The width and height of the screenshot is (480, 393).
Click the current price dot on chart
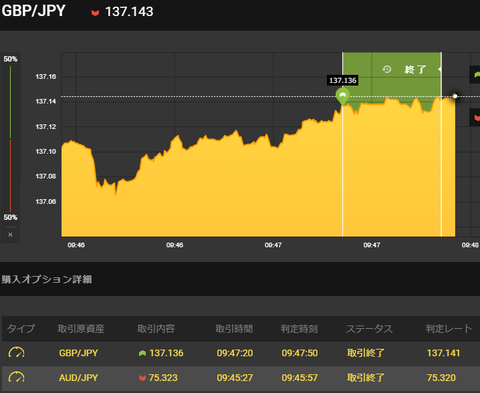(x=455, y=96)
